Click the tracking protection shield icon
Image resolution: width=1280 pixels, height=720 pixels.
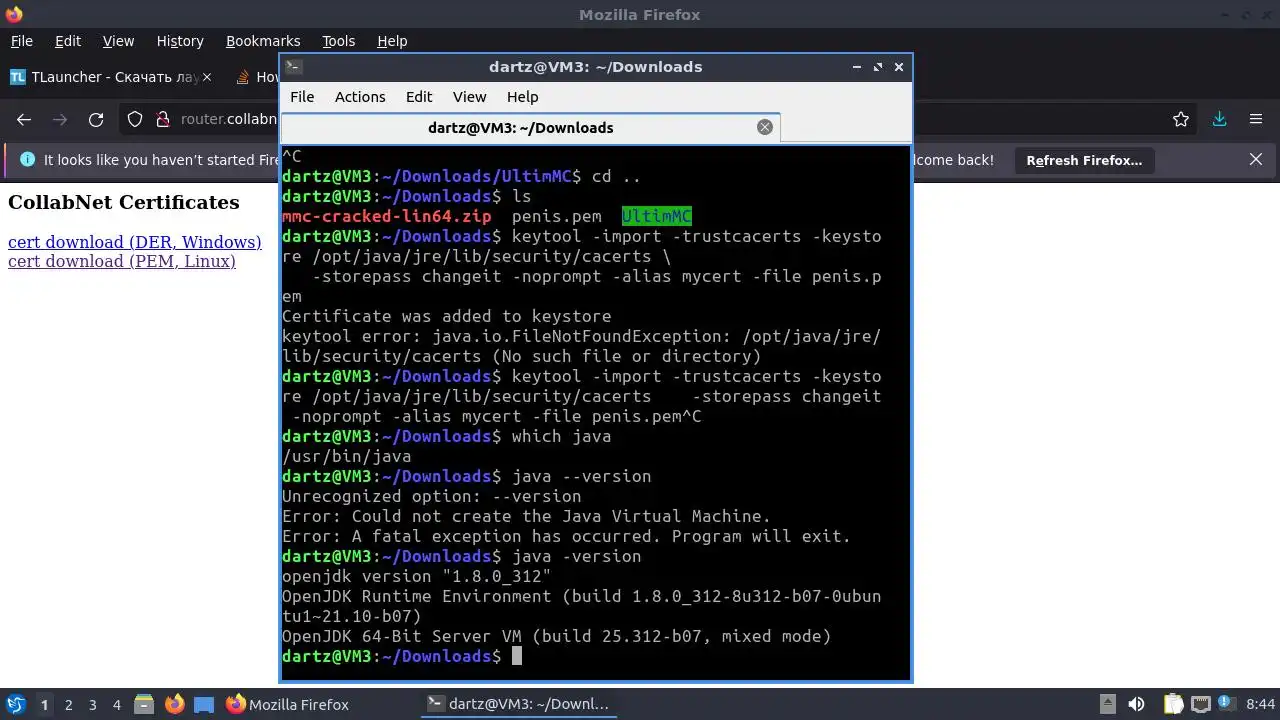(x=136, y=120)
